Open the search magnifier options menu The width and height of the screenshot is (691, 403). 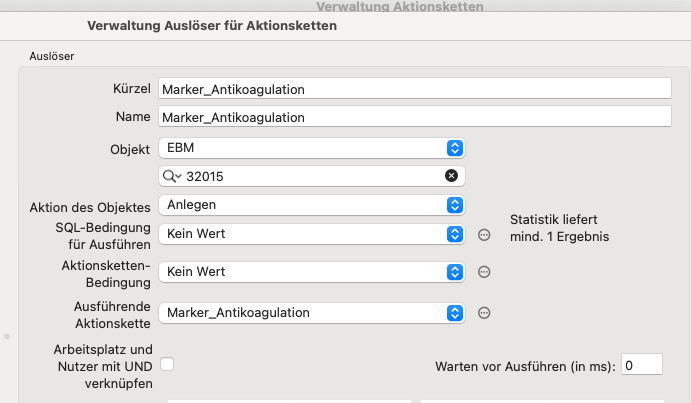pyautogui.click(x=172, y=176)
